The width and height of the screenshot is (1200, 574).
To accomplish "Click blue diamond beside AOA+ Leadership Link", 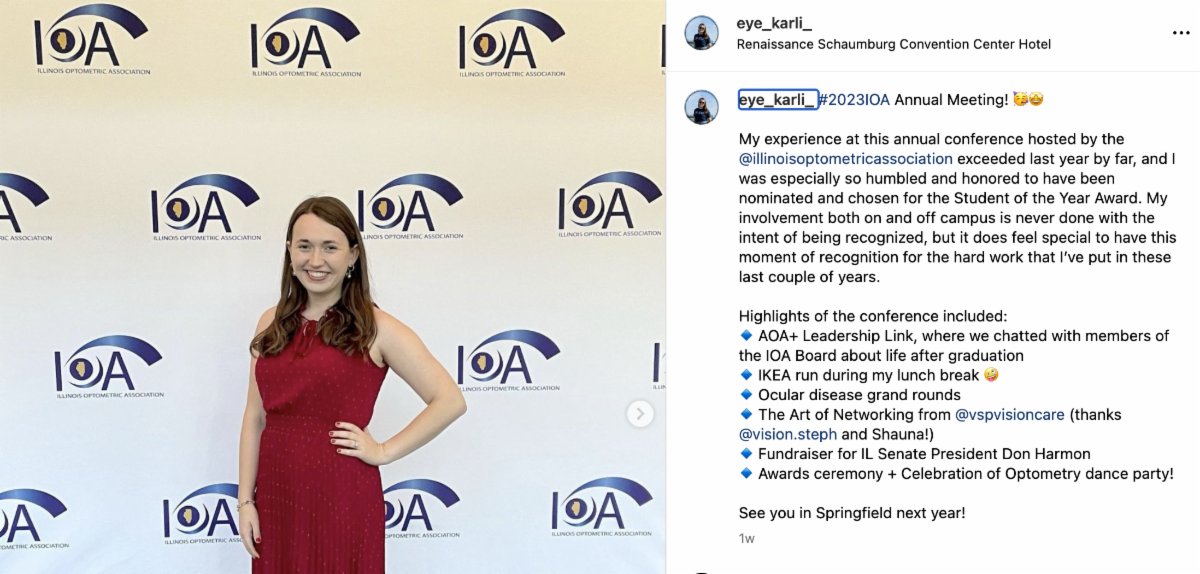I will click(746, 336).
